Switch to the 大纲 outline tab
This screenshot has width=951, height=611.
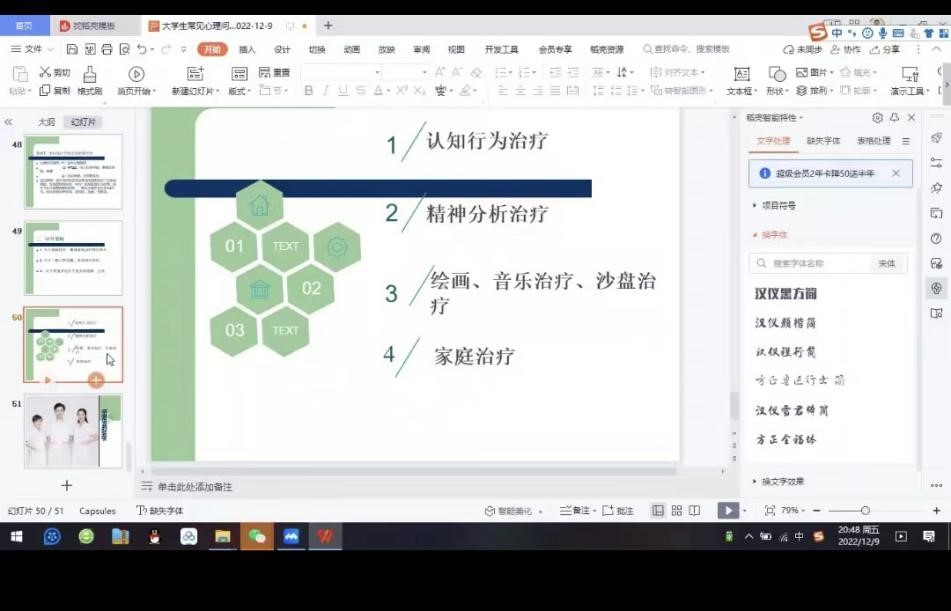pos(46,122)
